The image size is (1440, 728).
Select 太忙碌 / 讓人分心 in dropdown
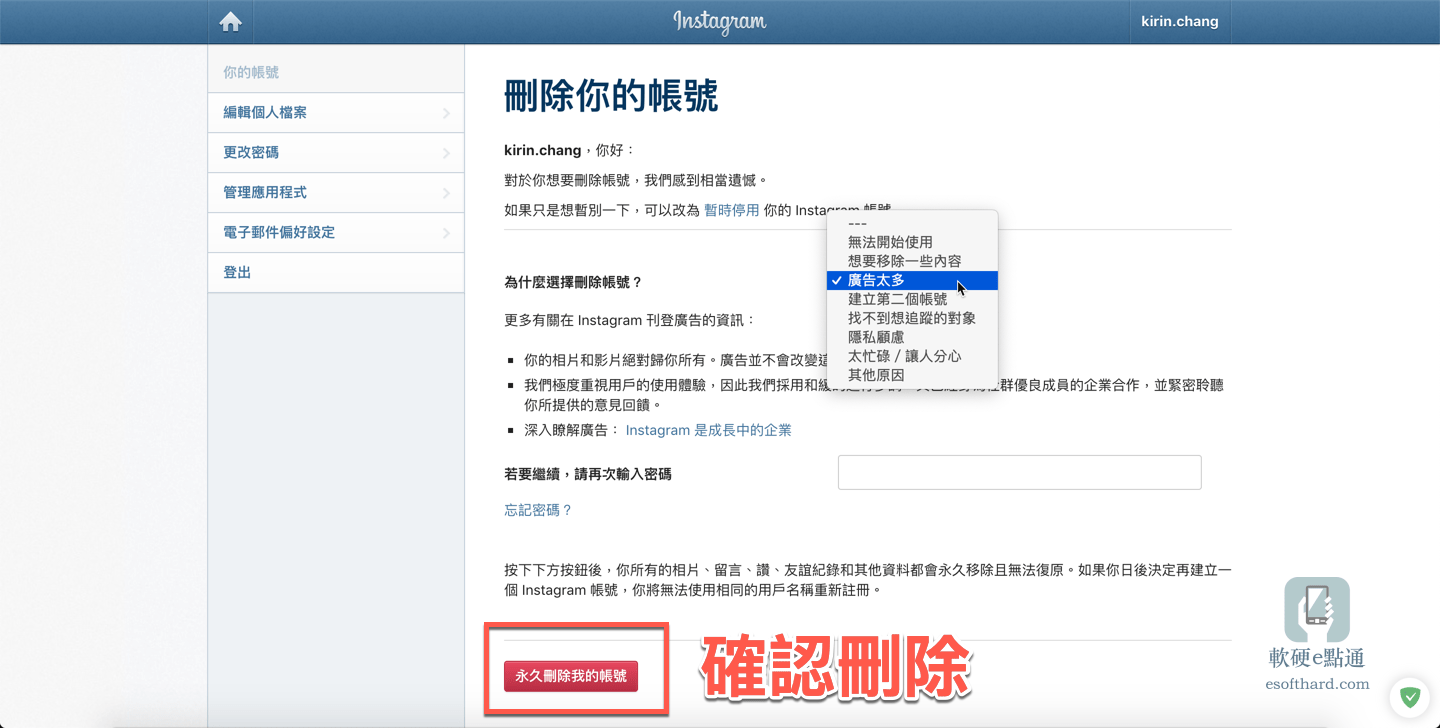[912, 356]
